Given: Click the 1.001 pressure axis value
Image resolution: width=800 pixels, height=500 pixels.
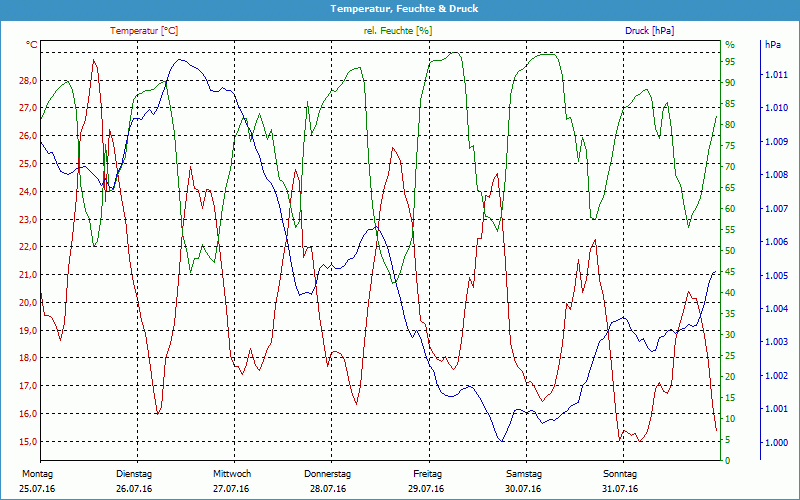Looking at the screenshot, I should pyautogui.click(x=776, y=408).
